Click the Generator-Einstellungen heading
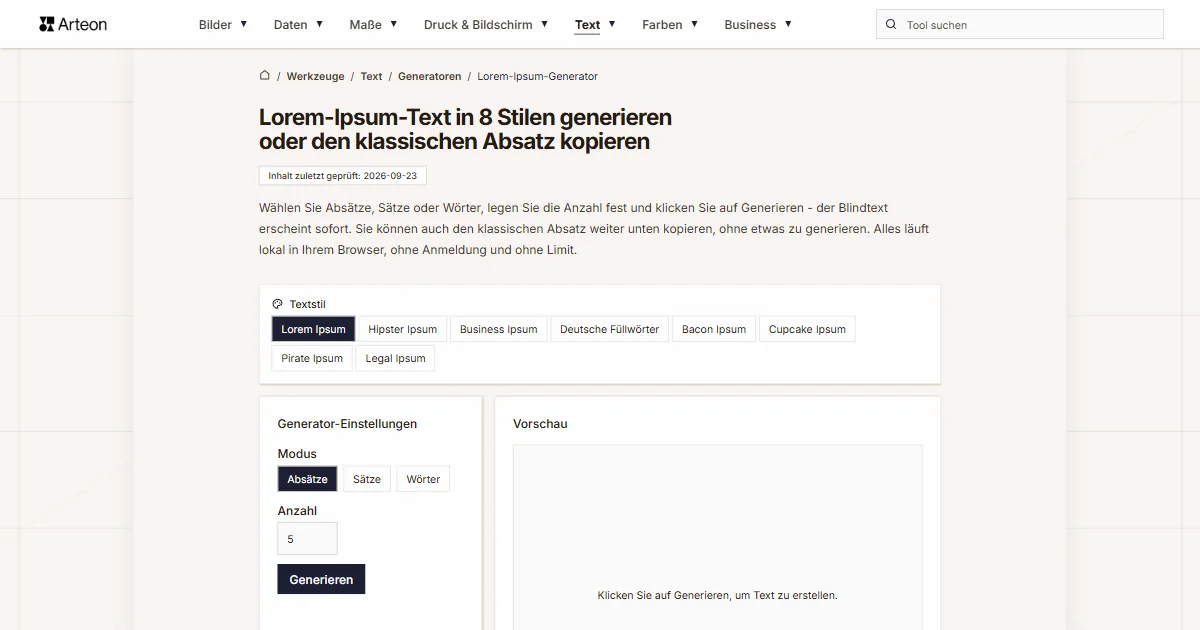Screen dimensions: 1200x630 (347, 424)
